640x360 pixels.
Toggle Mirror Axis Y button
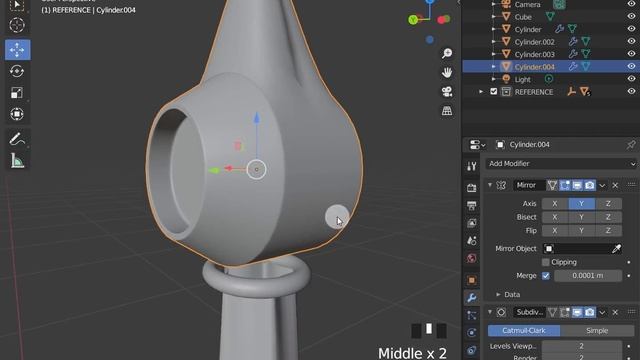tap(582, 204)
